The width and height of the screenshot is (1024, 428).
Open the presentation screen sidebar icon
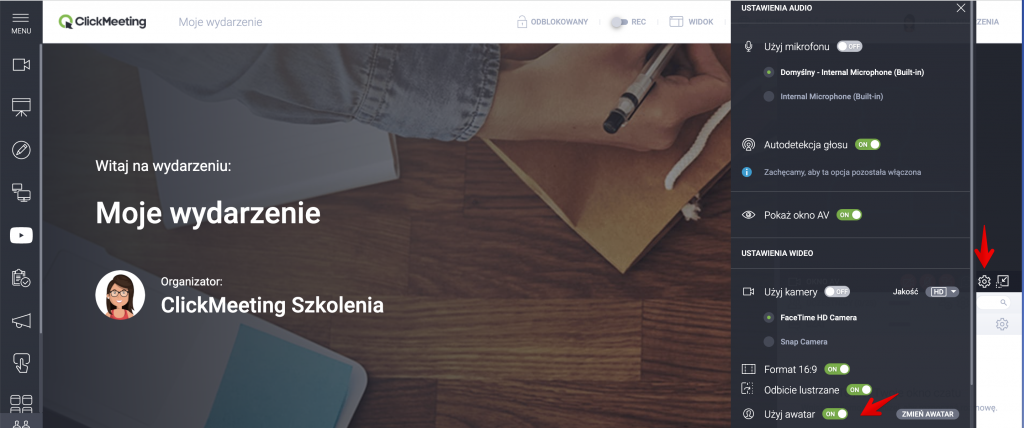coord(22,107)
